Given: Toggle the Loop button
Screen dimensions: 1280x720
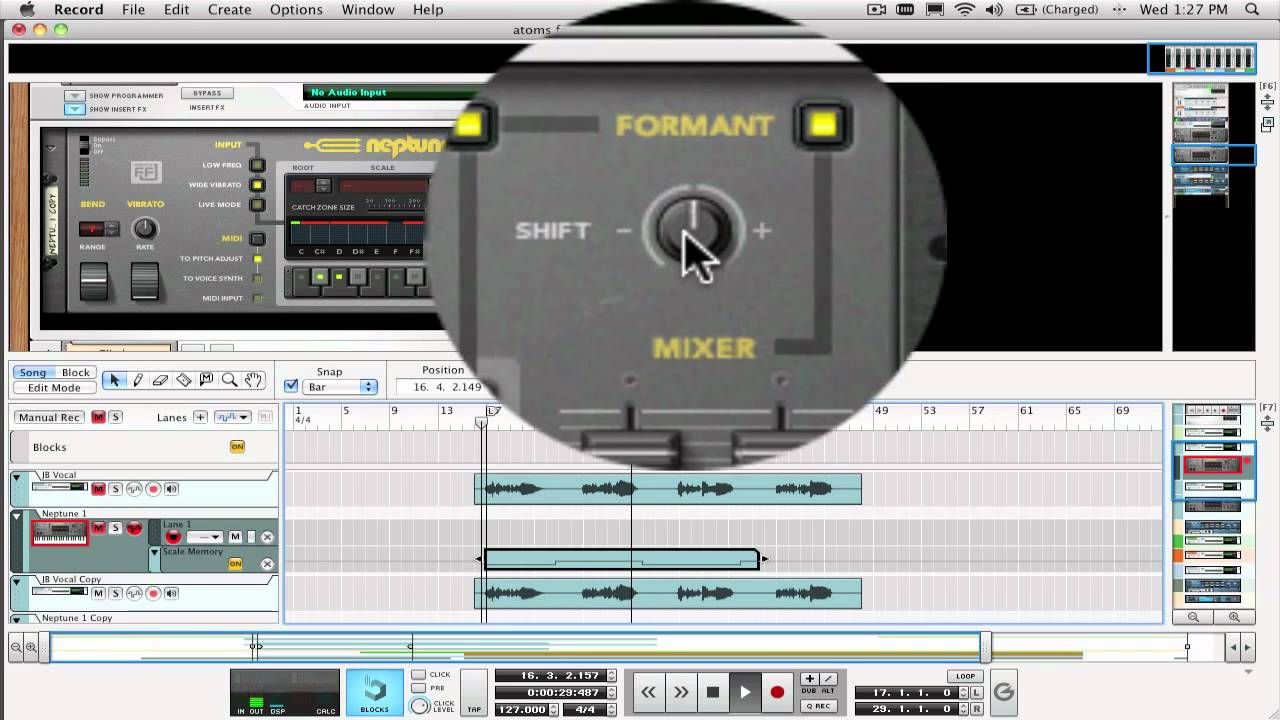Looking at the screenshot, I should pyautogui.click(x=965, y=676).
